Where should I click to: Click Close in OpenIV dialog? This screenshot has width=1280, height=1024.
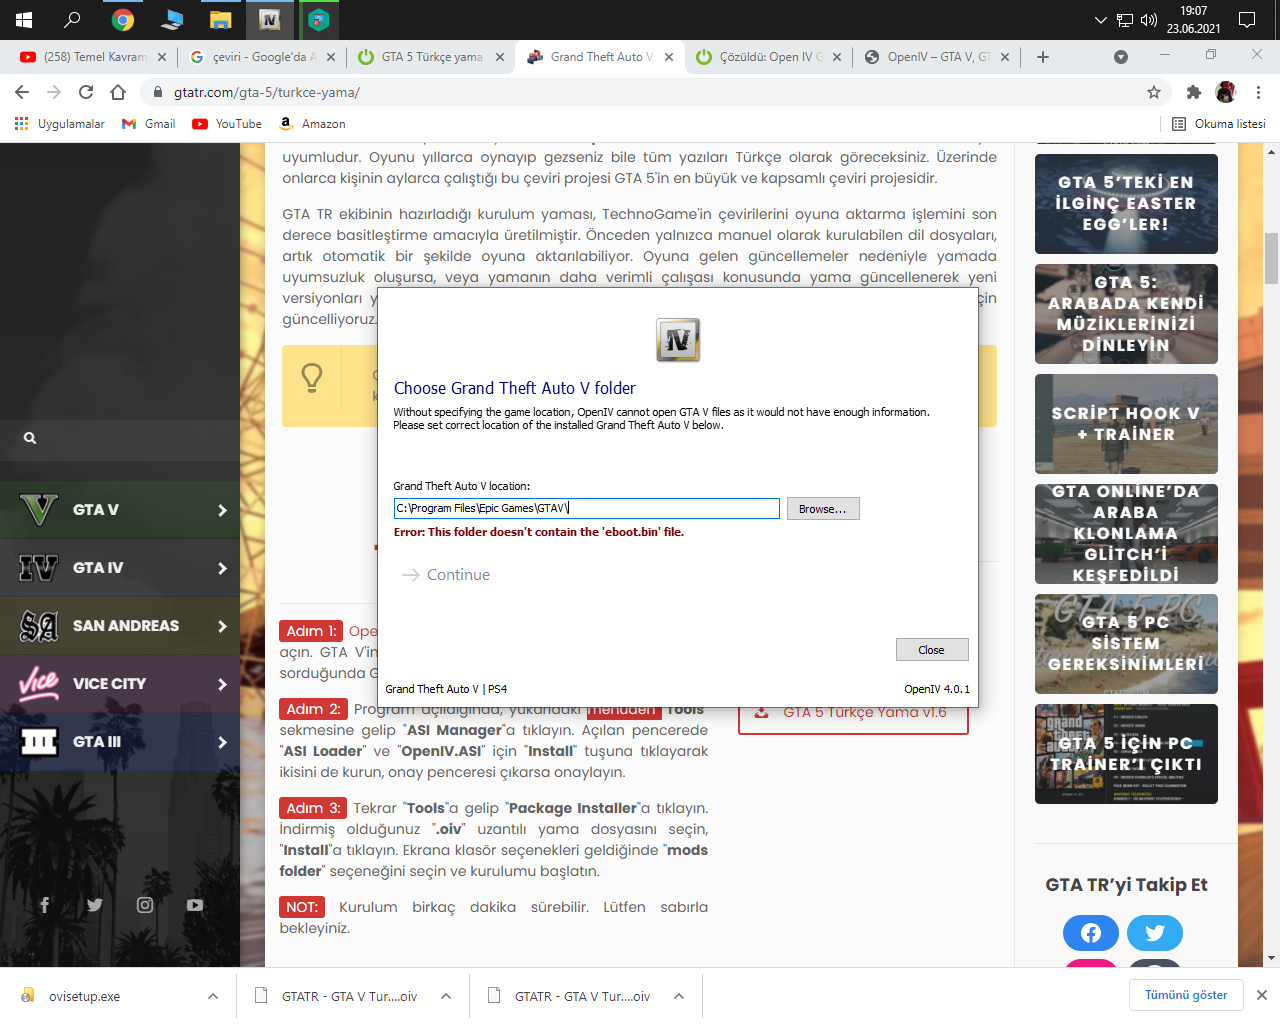click(x=932, y=650)
